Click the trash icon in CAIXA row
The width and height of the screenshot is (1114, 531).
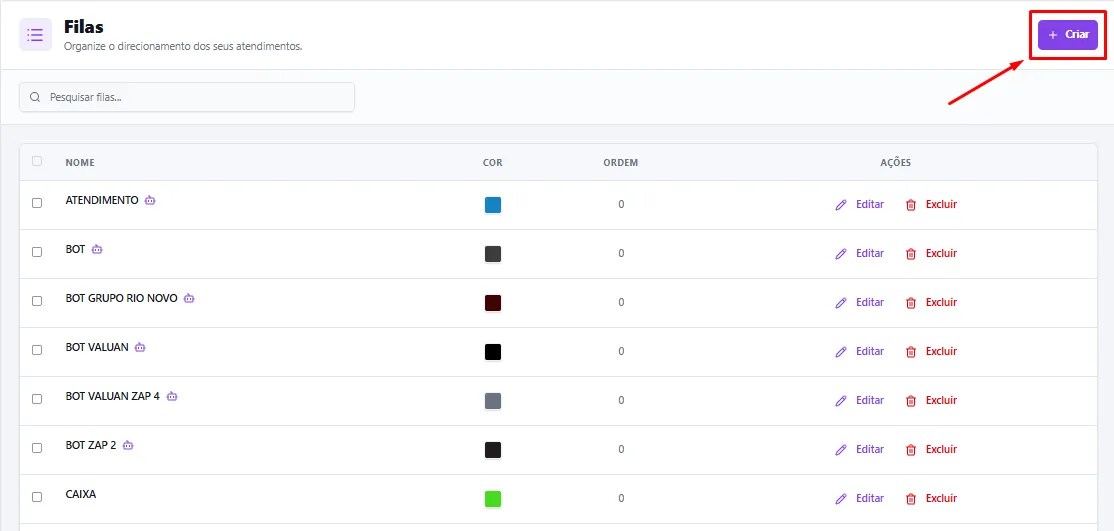click(x=911, y=499)
